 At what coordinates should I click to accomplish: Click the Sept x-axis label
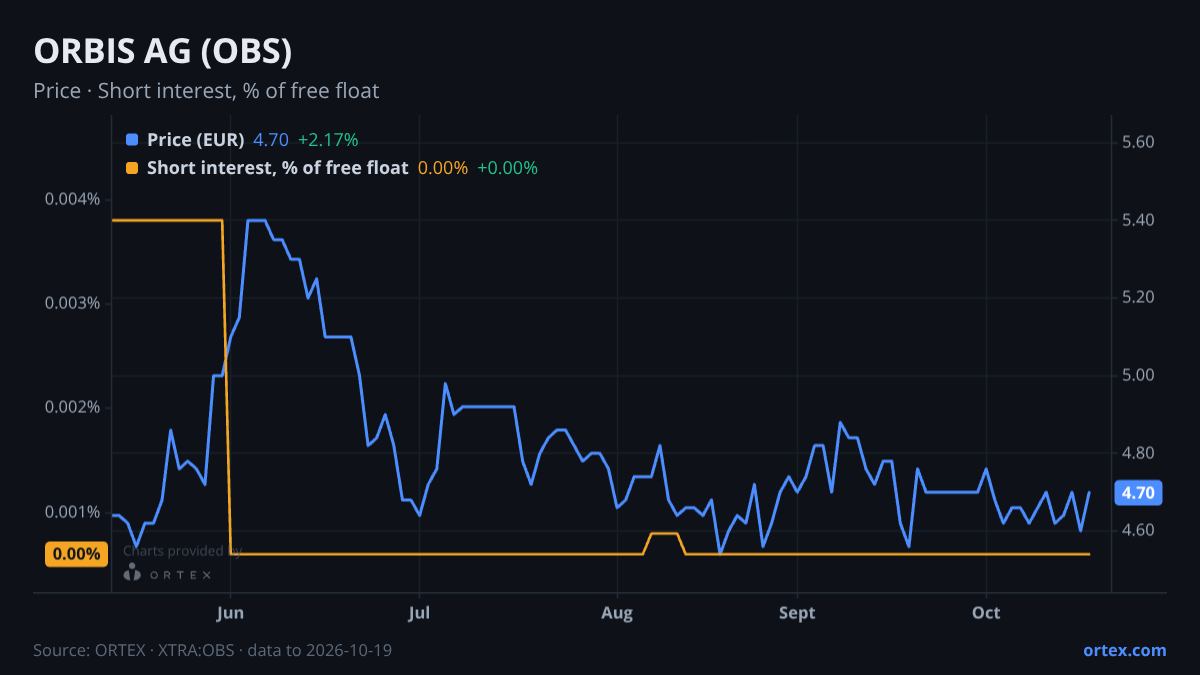[798, 613]
